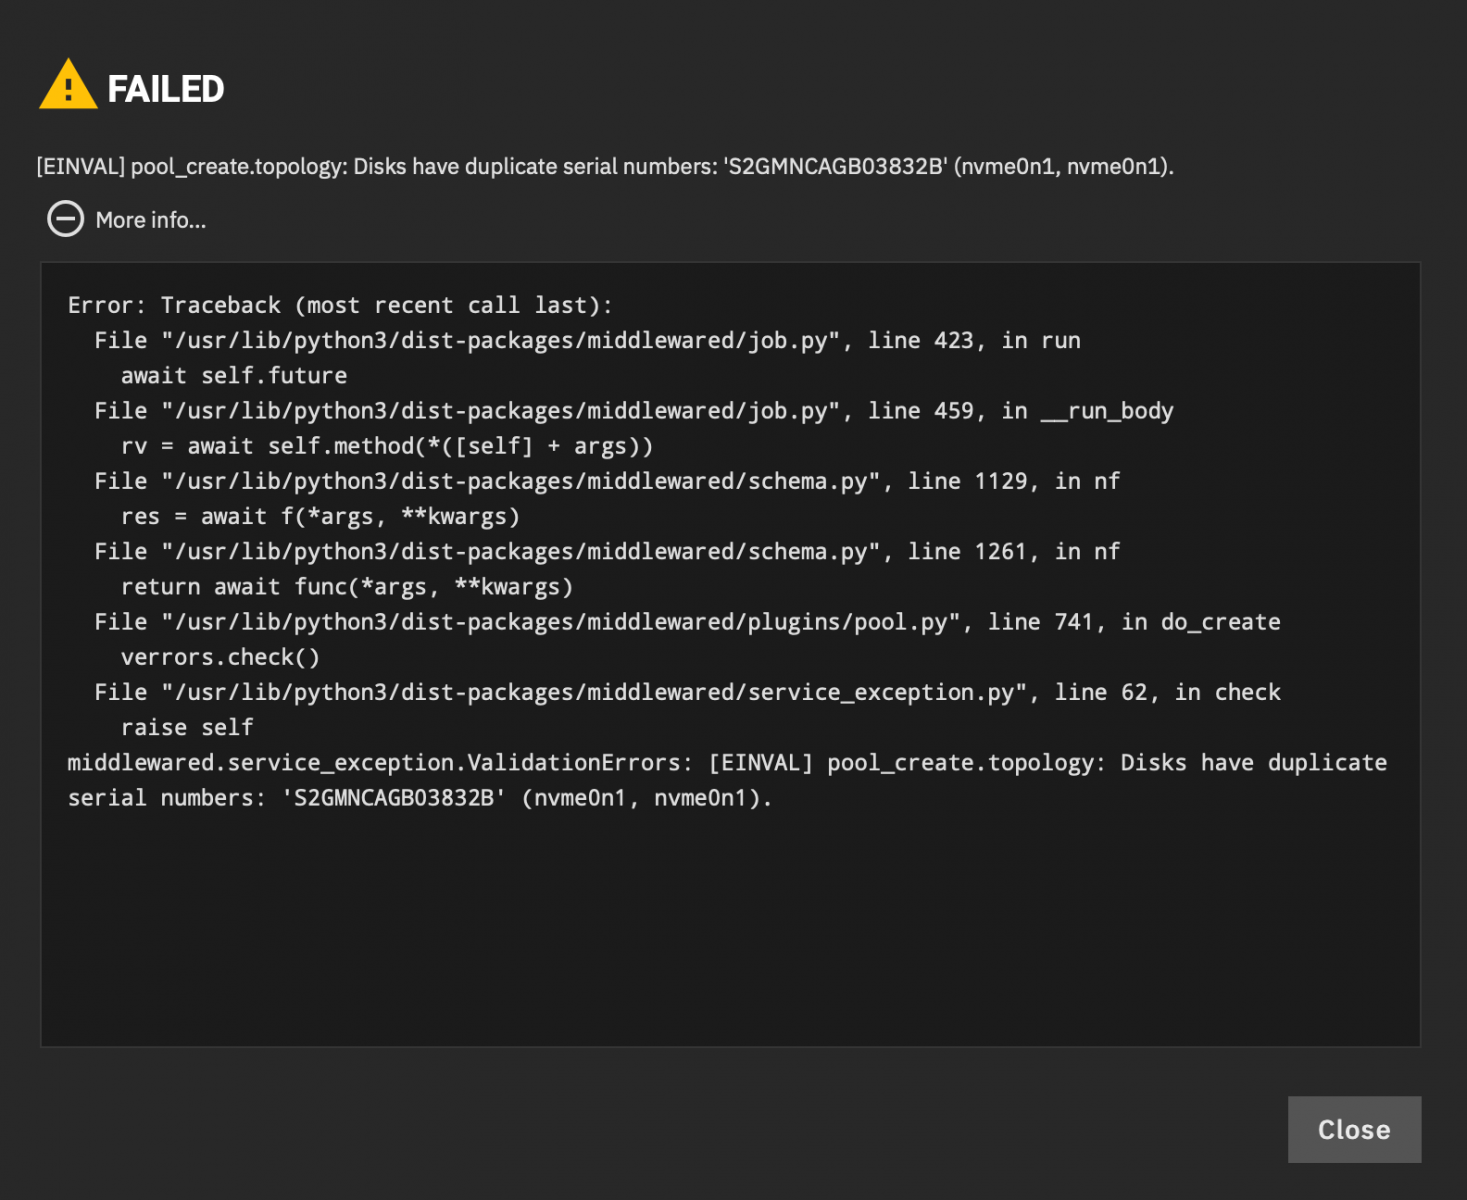This screenshot has width=1467, height=1200.
Task: Click the pool.py line 741 do_create entry
Action: 688,622
